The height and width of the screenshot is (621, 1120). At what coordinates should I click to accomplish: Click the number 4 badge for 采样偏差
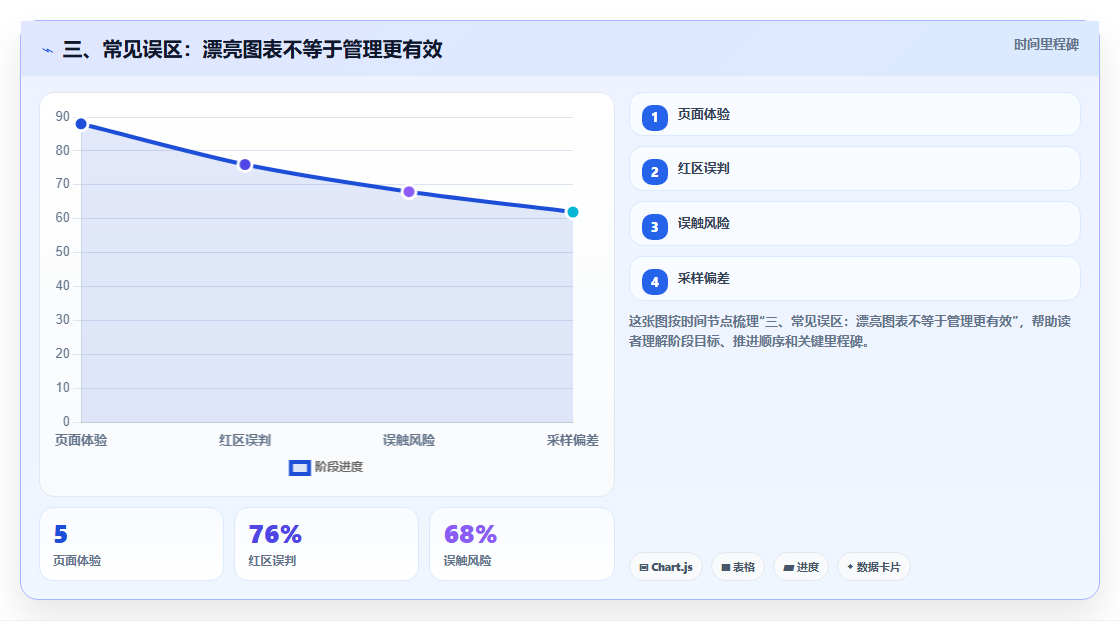(x=654, y=282)
